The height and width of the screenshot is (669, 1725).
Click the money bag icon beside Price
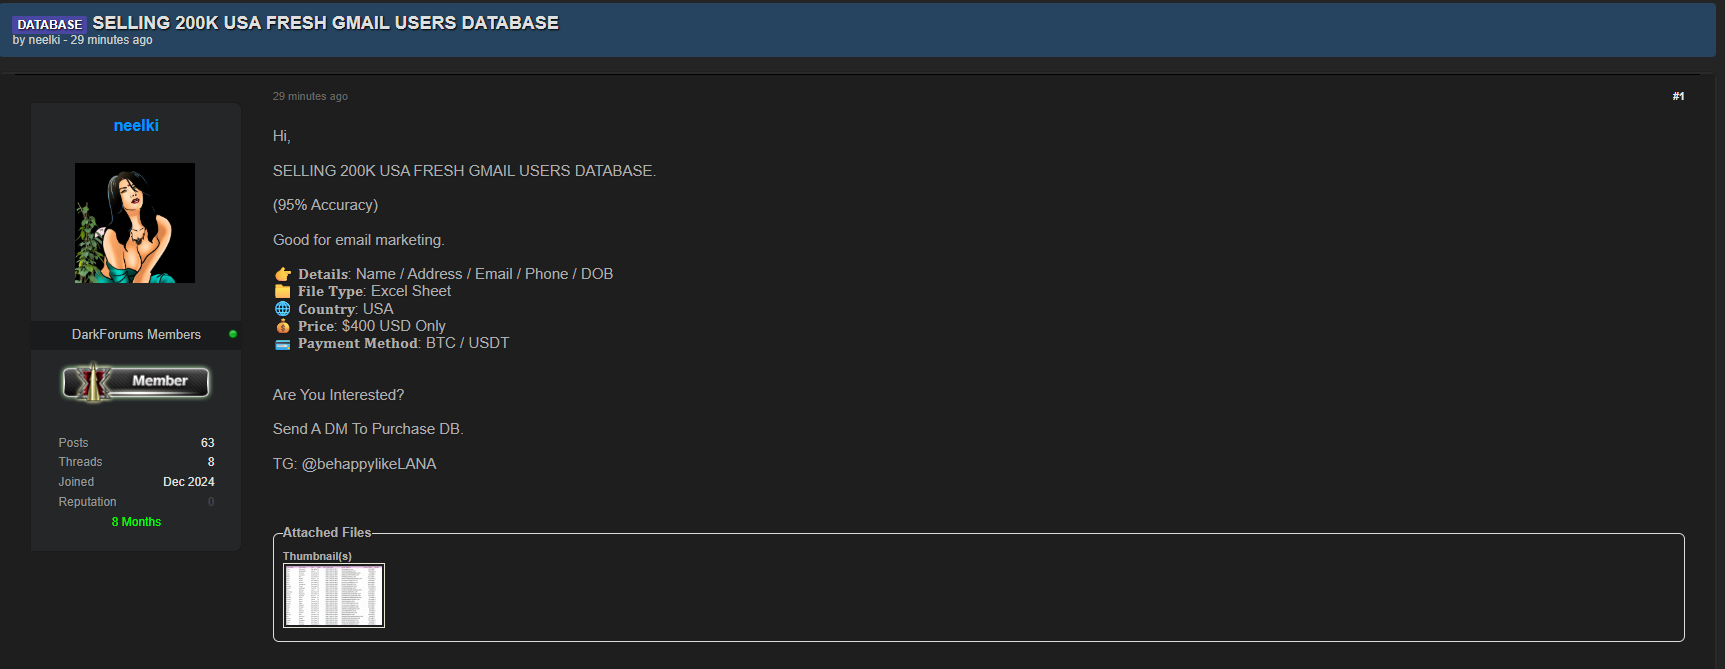pyautogui.click(x=283, y=326)
